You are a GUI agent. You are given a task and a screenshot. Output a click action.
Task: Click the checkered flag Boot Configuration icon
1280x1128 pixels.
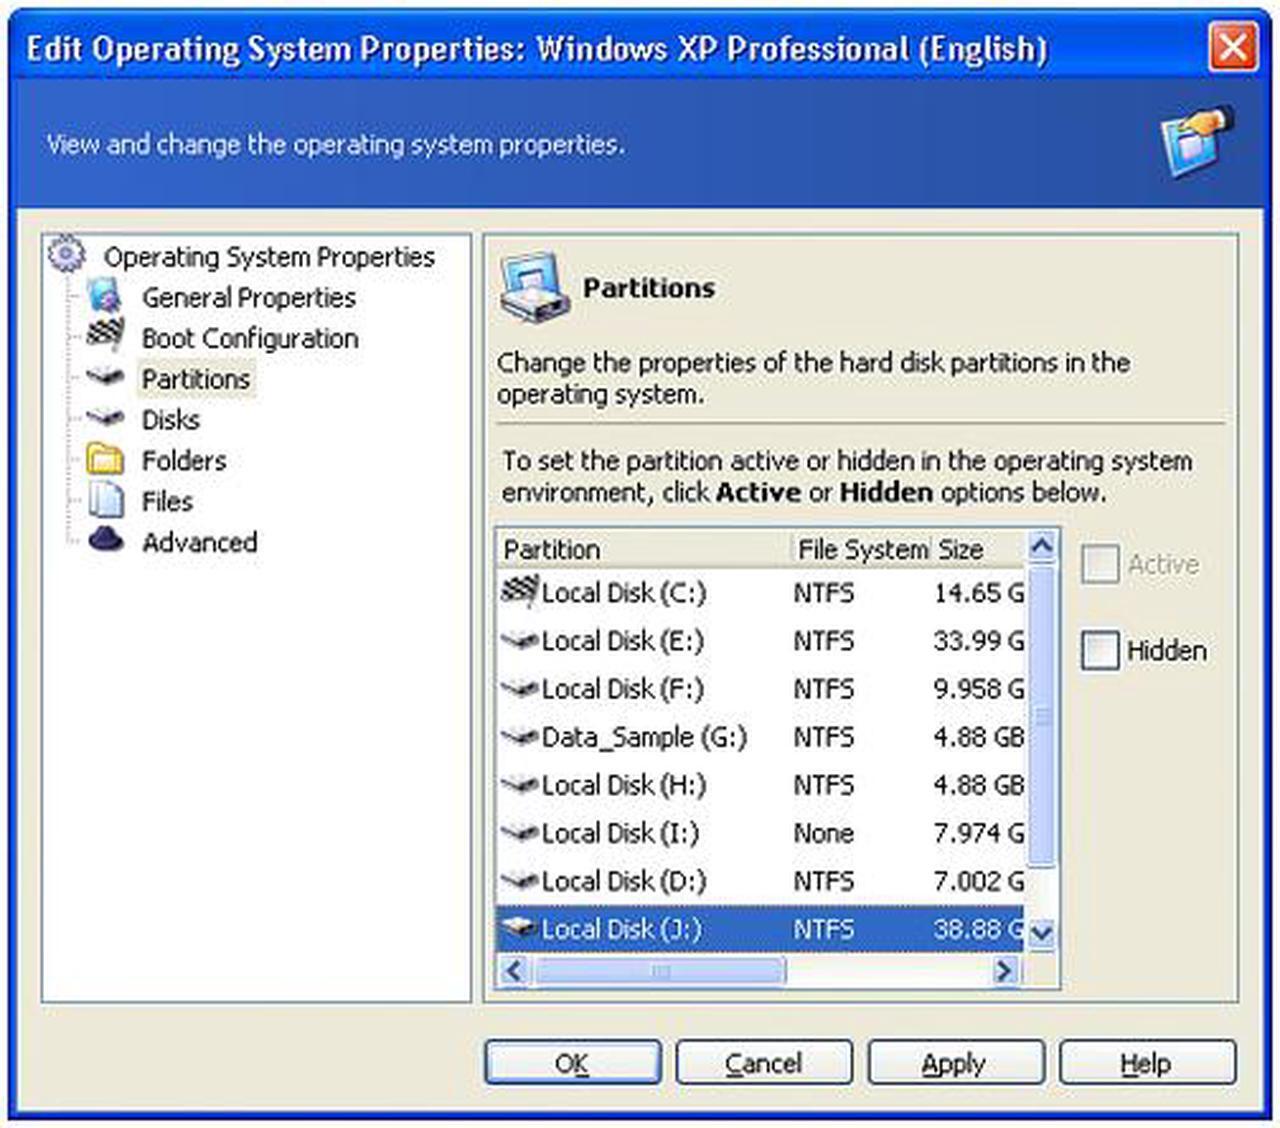click(x=104, y=336)
